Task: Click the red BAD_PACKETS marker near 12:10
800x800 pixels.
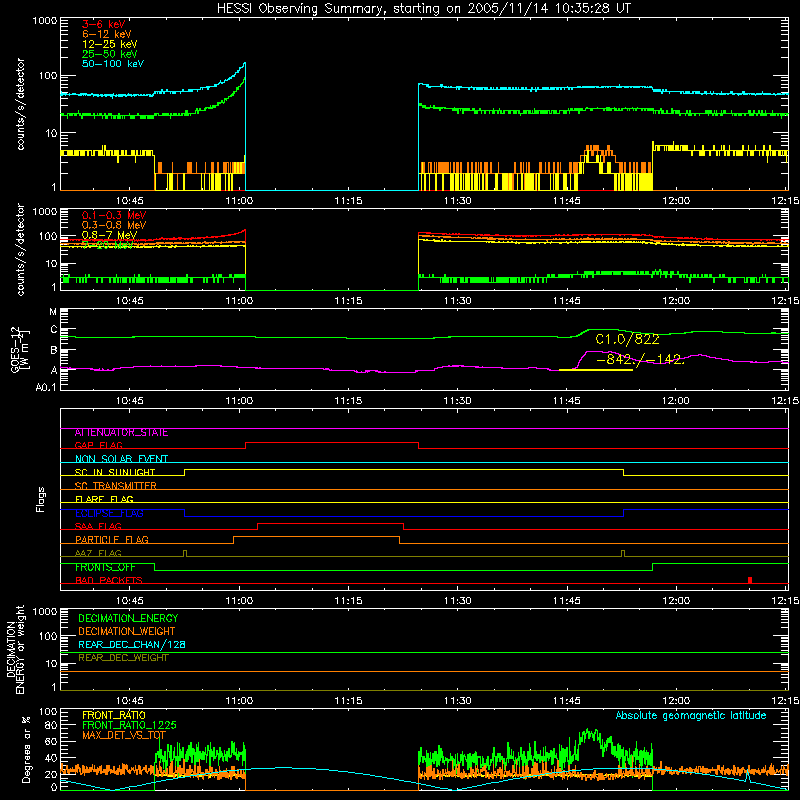Action: pyautogui.click(x=749, y=580)
